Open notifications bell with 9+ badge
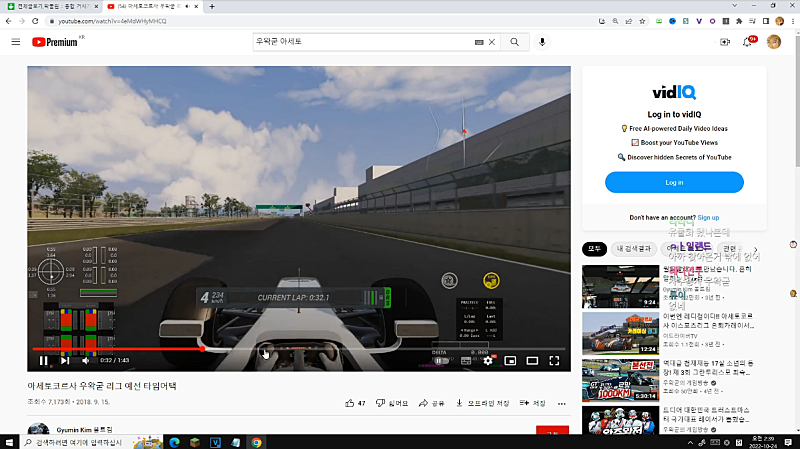800x449 pixels. pyautogui.click(x=748, y=42)
